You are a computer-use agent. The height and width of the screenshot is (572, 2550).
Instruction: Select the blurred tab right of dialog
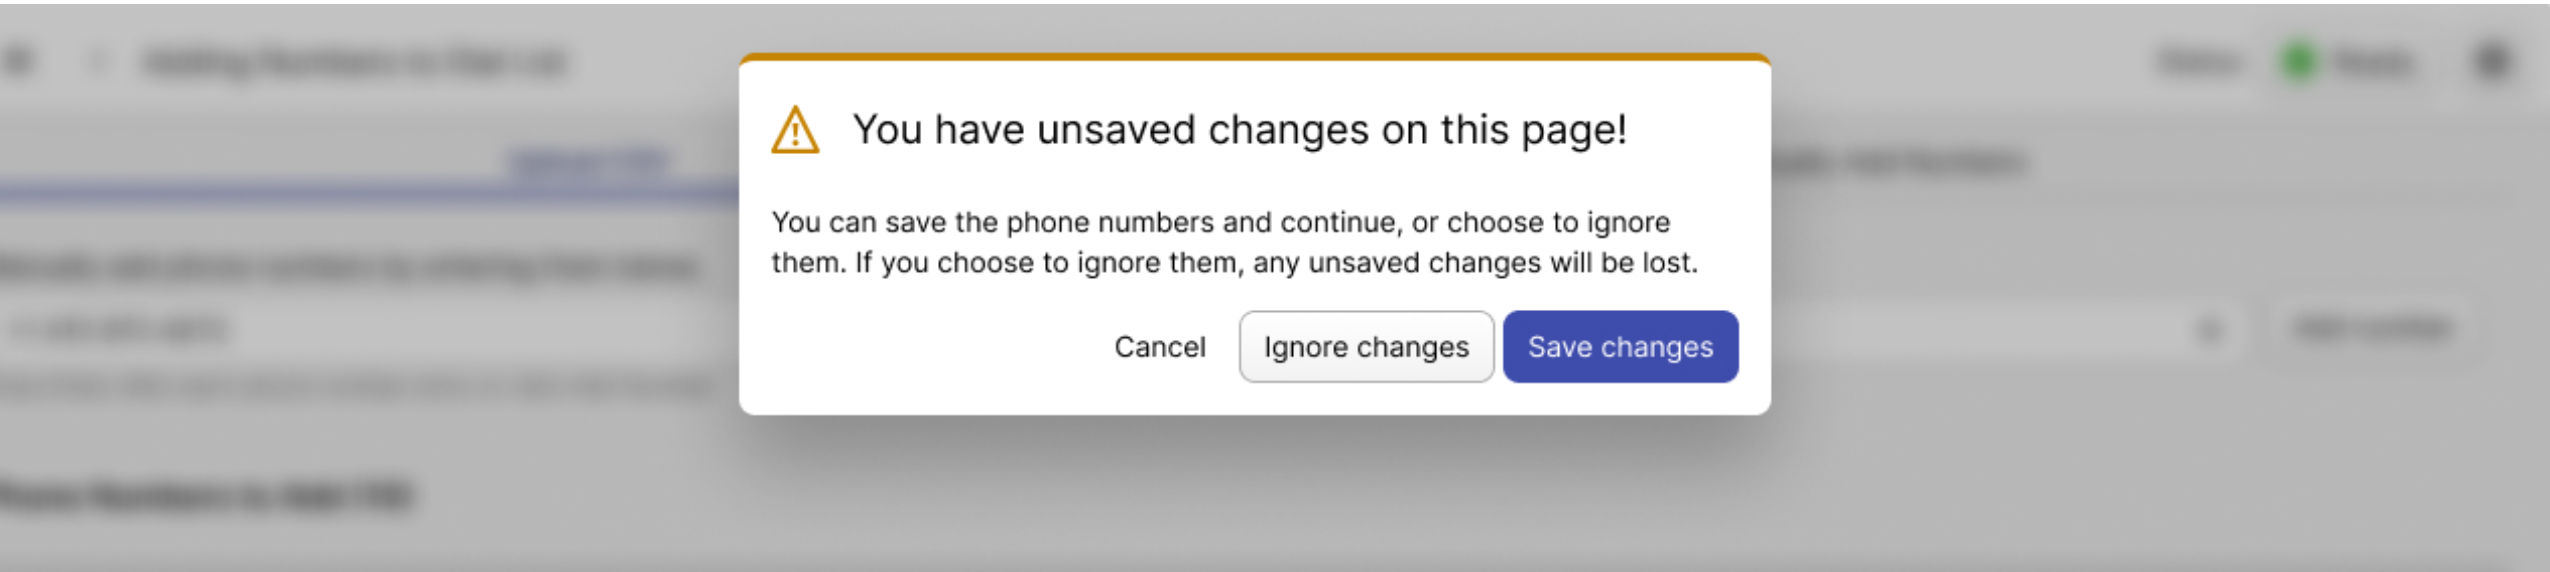pos(1900,160)
